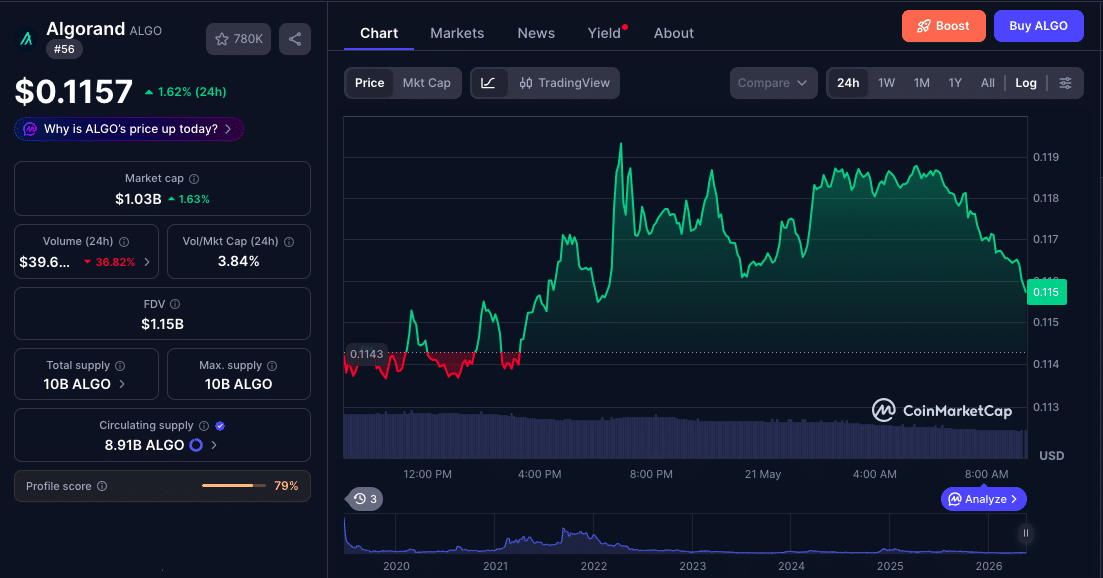Switch to line chart icon
1103x578 pixels.
tap(488, 83)
